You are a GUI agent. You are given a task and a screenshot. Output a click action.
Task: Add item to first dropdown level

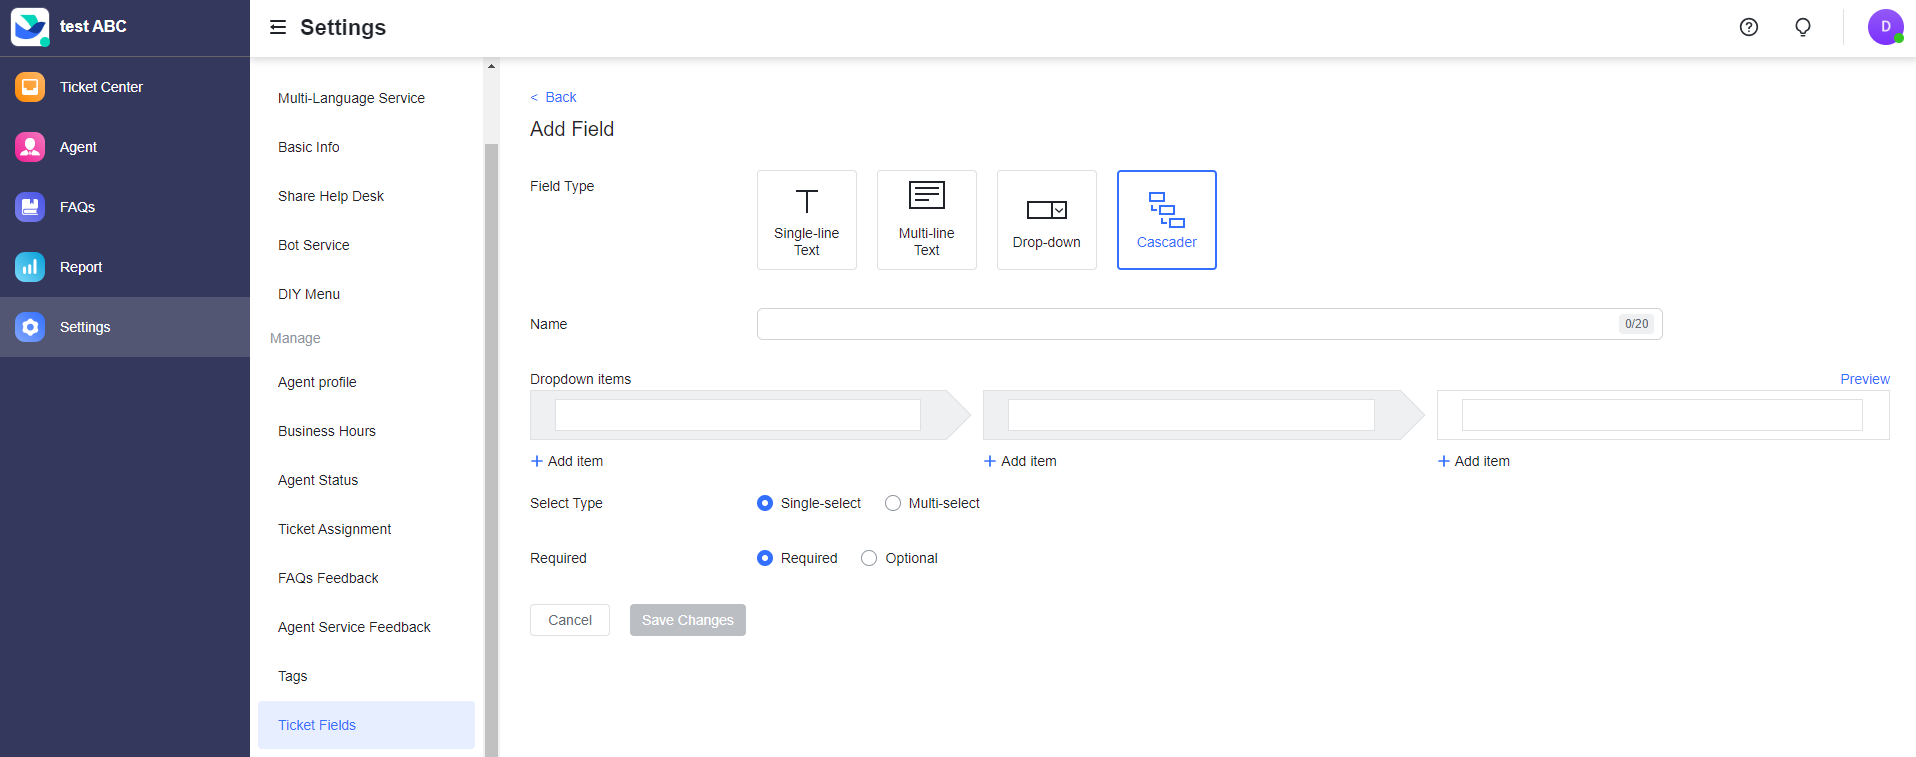[x=567, y=461]
